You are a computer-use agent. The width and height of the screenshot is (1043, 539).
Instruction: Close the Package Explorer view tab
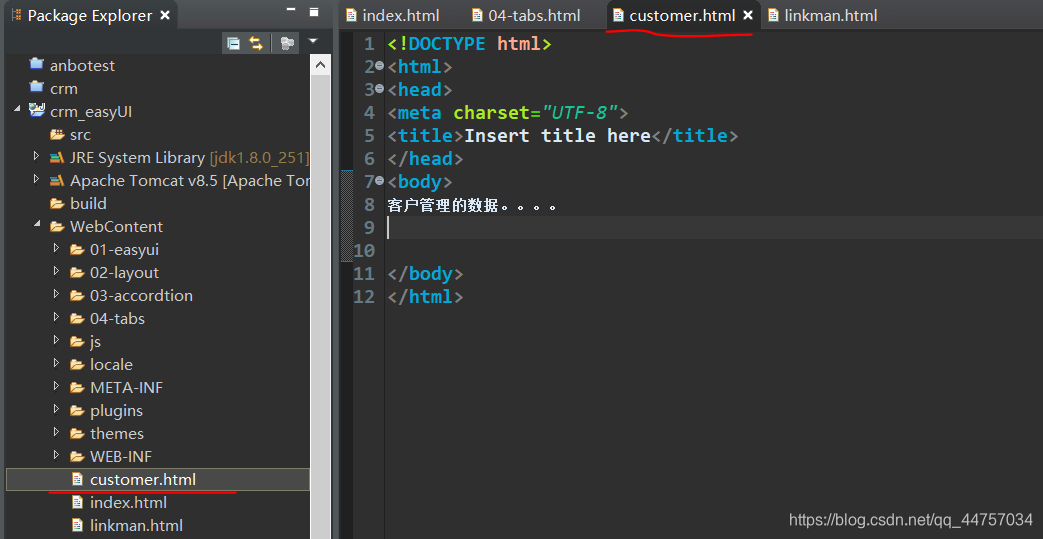(x=166, y=15)
